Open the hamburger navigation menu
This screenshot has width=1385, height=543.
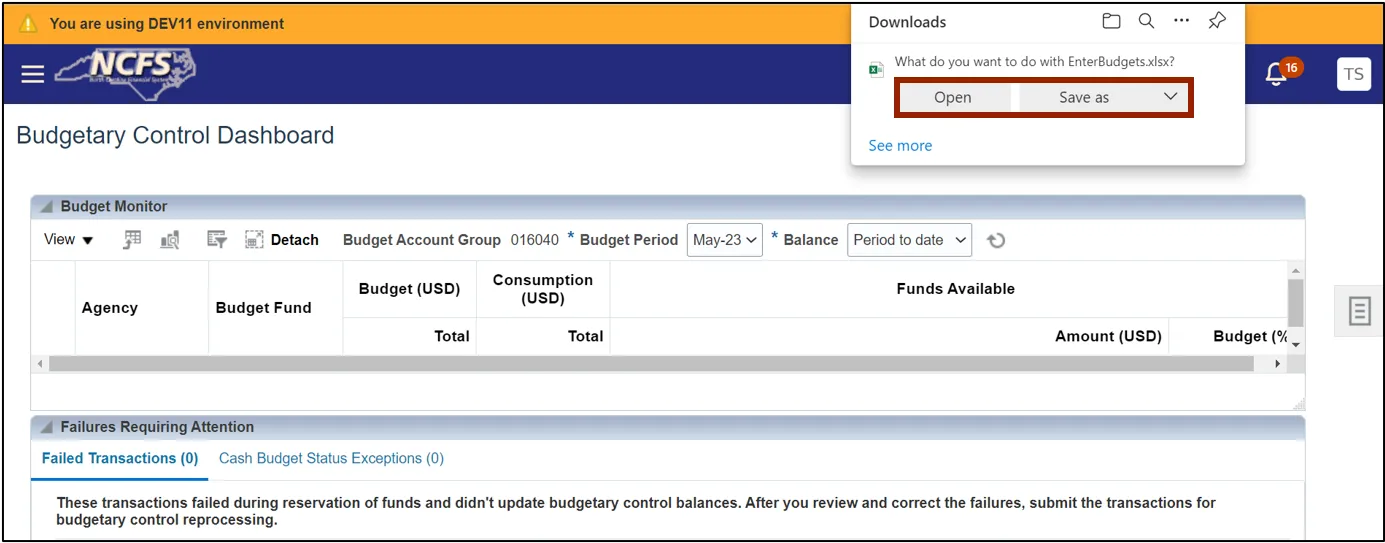tap(33, 74)
